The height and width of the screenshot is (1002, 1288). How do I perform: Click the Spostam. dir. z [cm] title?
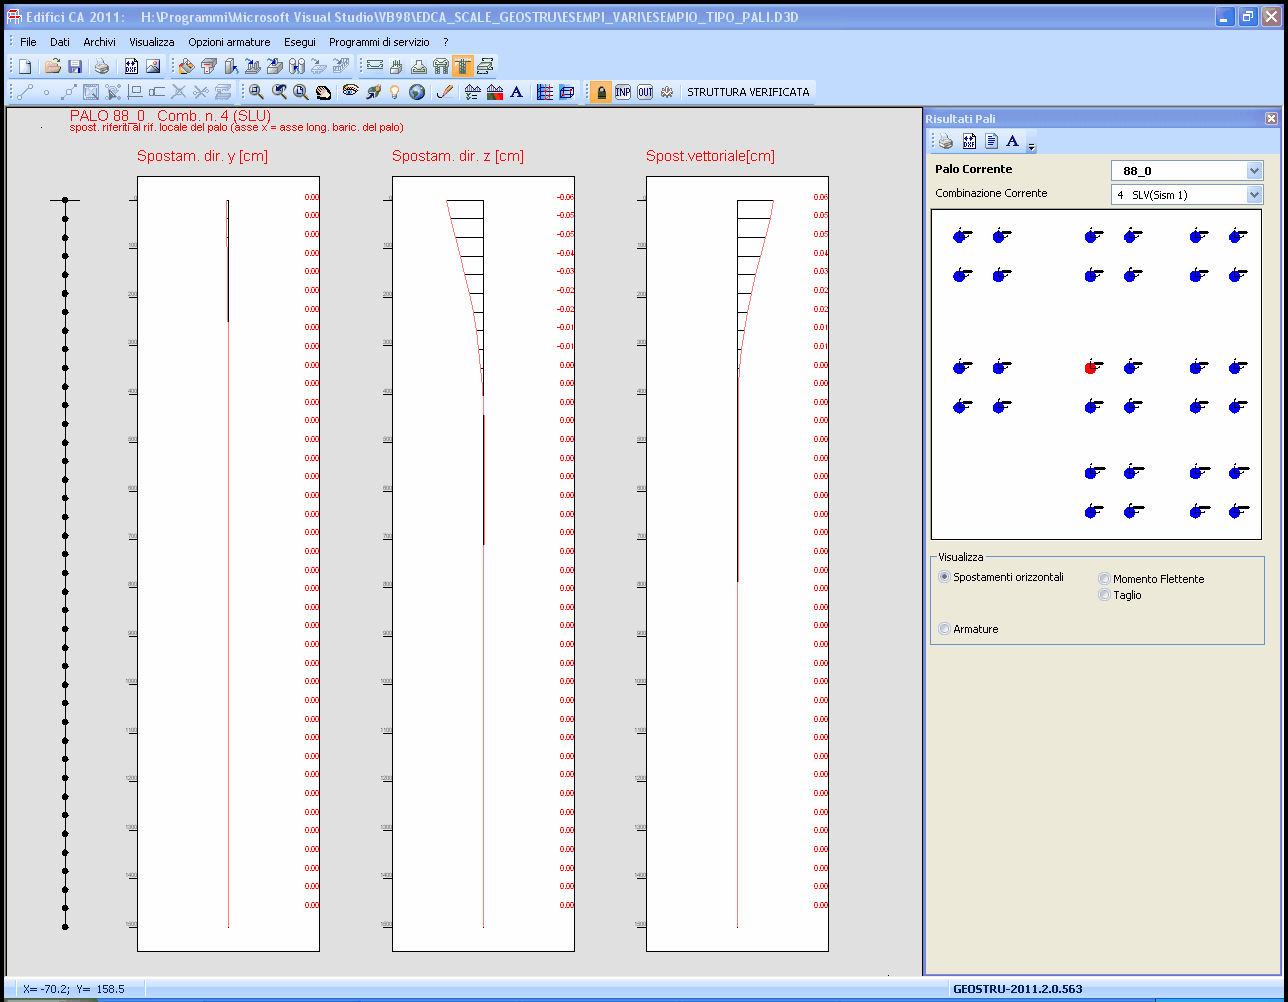click(458, 157)
